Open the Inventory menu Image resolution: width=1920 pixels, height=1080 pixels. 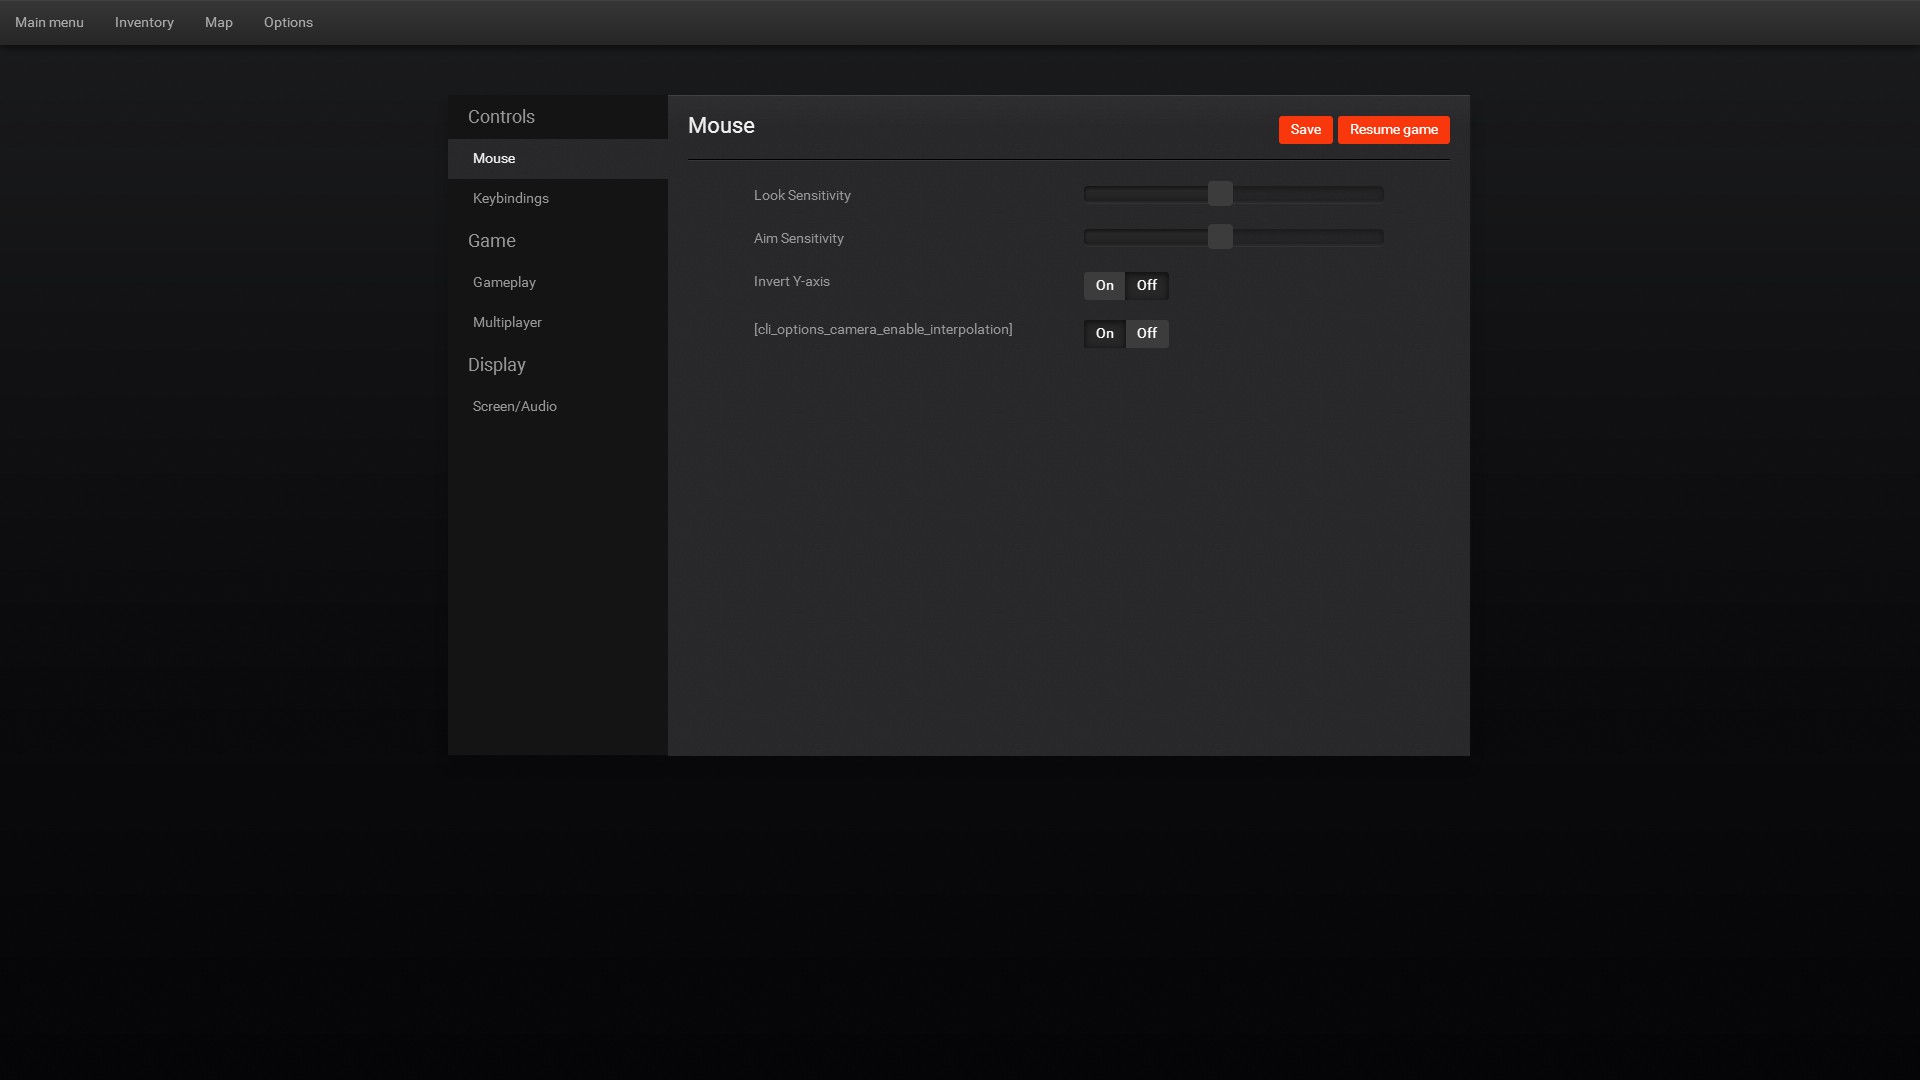coord(144,22)
